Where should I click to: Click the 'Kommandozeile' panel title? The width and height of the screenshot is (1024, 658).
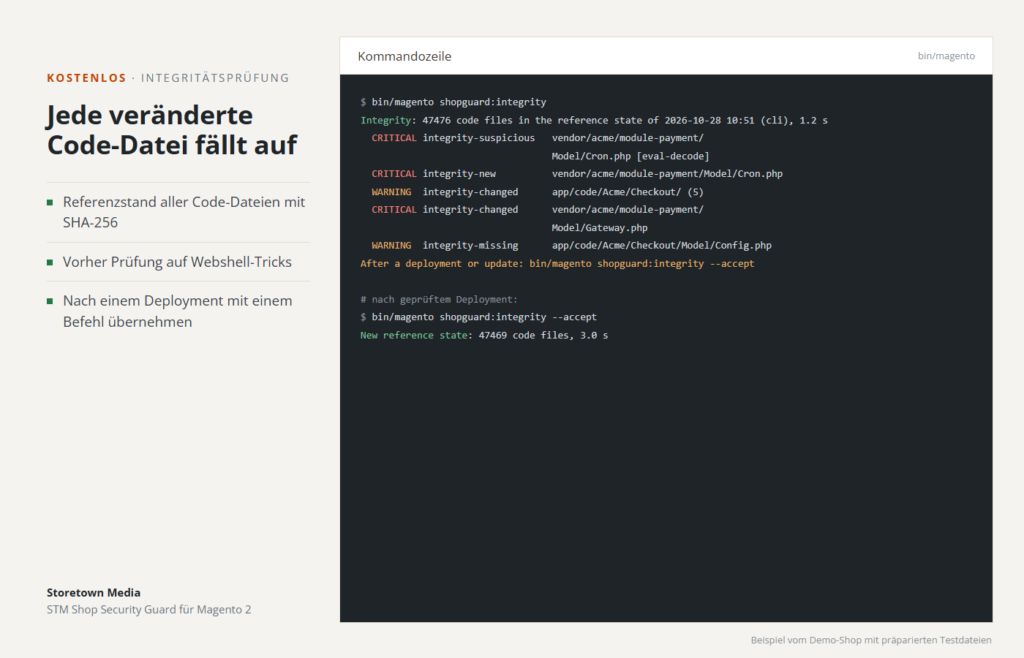click(404, 56)
